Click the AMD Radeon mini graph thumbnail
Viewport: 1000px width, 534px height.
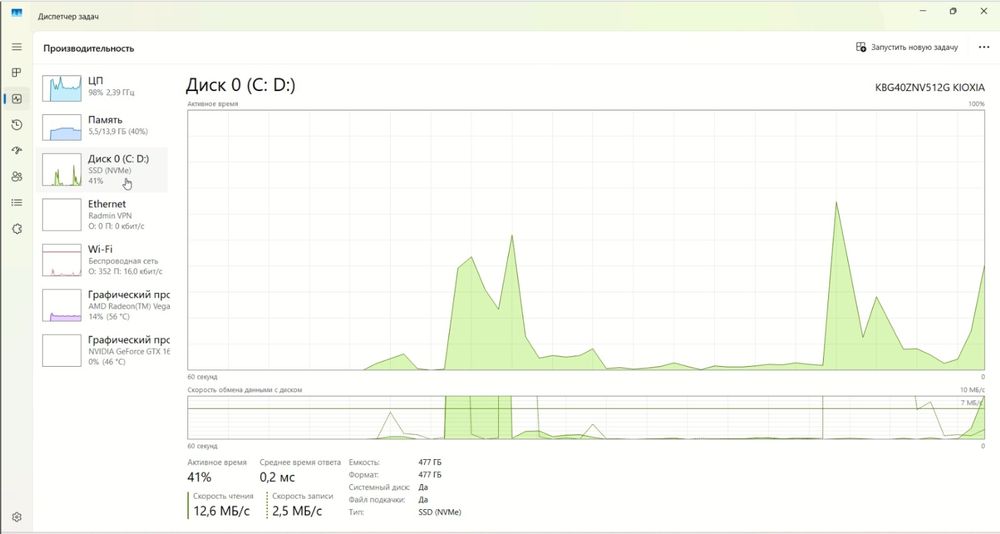tap(62, 306)
